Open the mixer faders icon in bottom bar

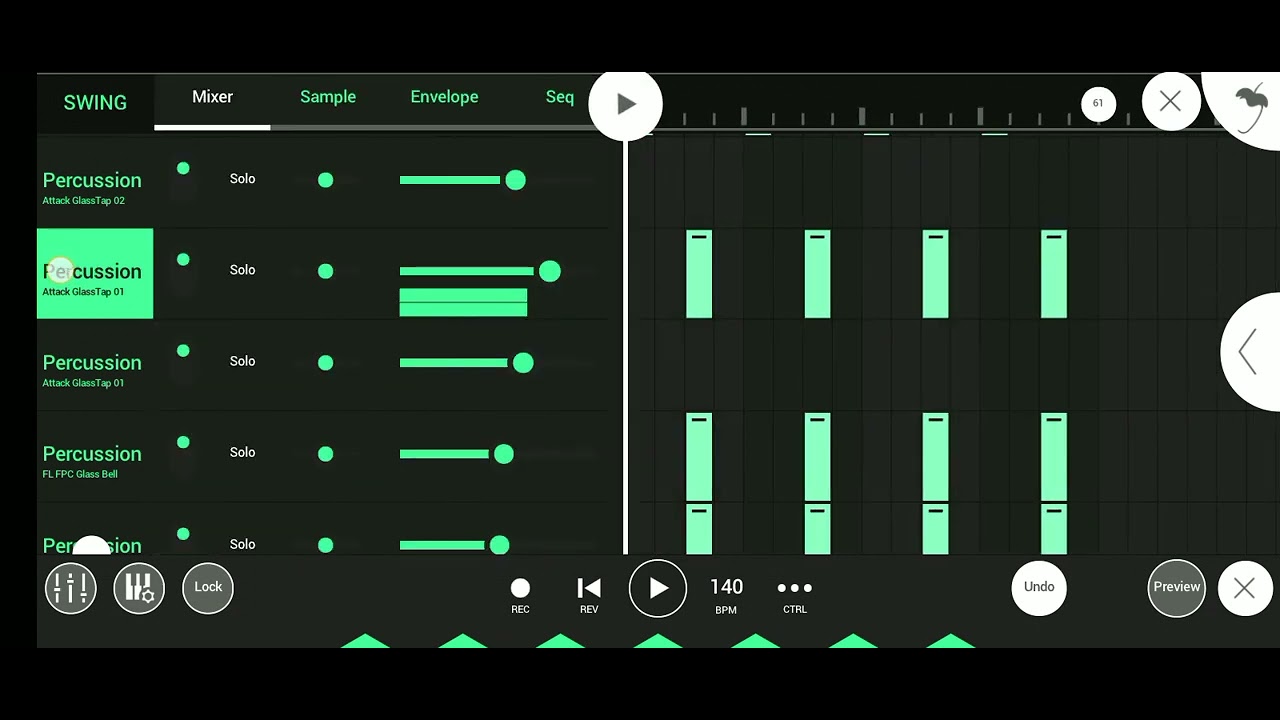(71, 588)
